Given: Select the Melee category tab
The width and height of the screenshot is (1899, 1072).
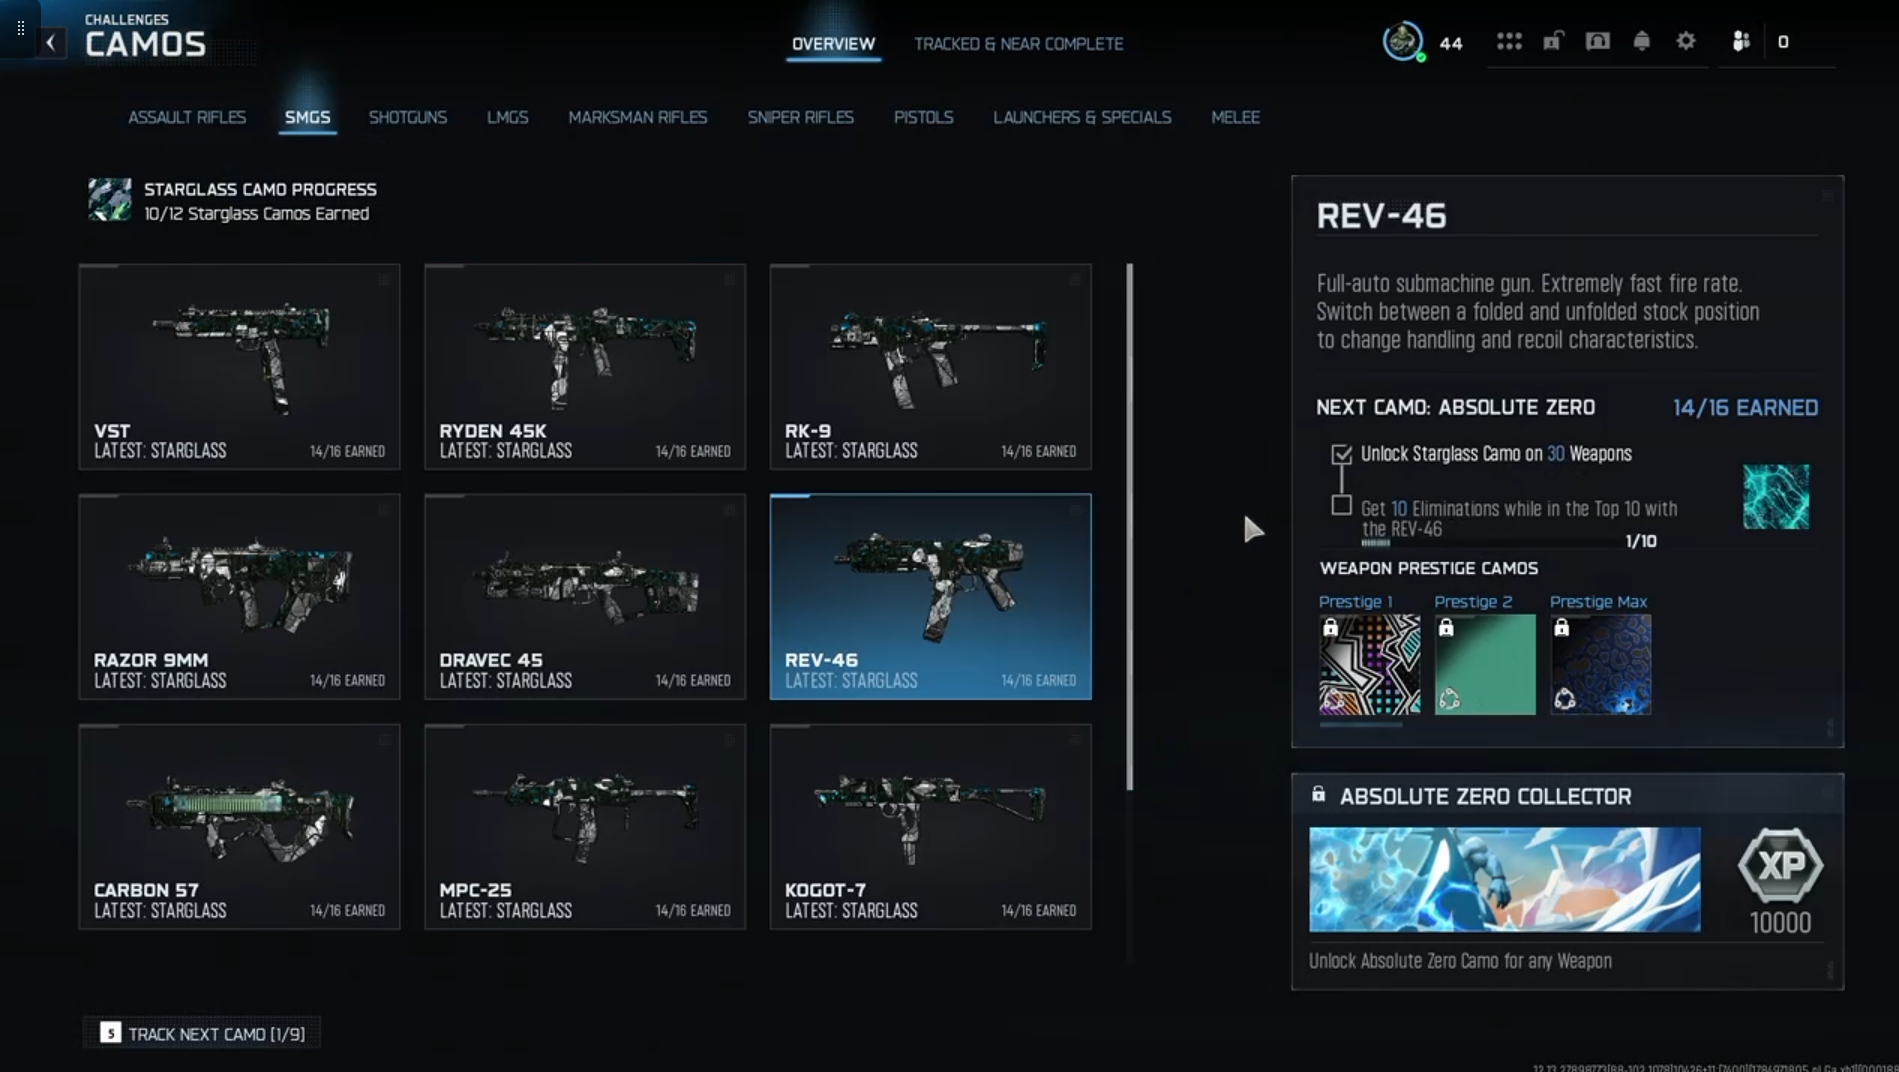Looking at the screenshot, I should 1235,117.
